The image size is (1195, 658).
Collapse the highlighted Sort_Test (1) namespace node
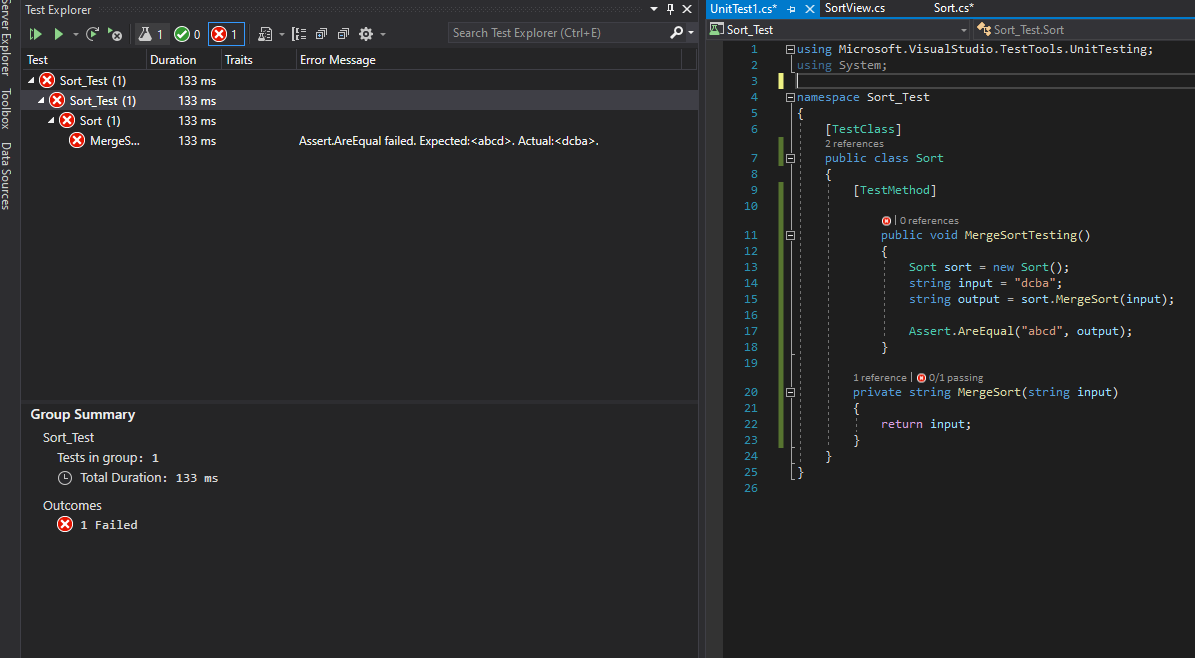pos(41,101)
